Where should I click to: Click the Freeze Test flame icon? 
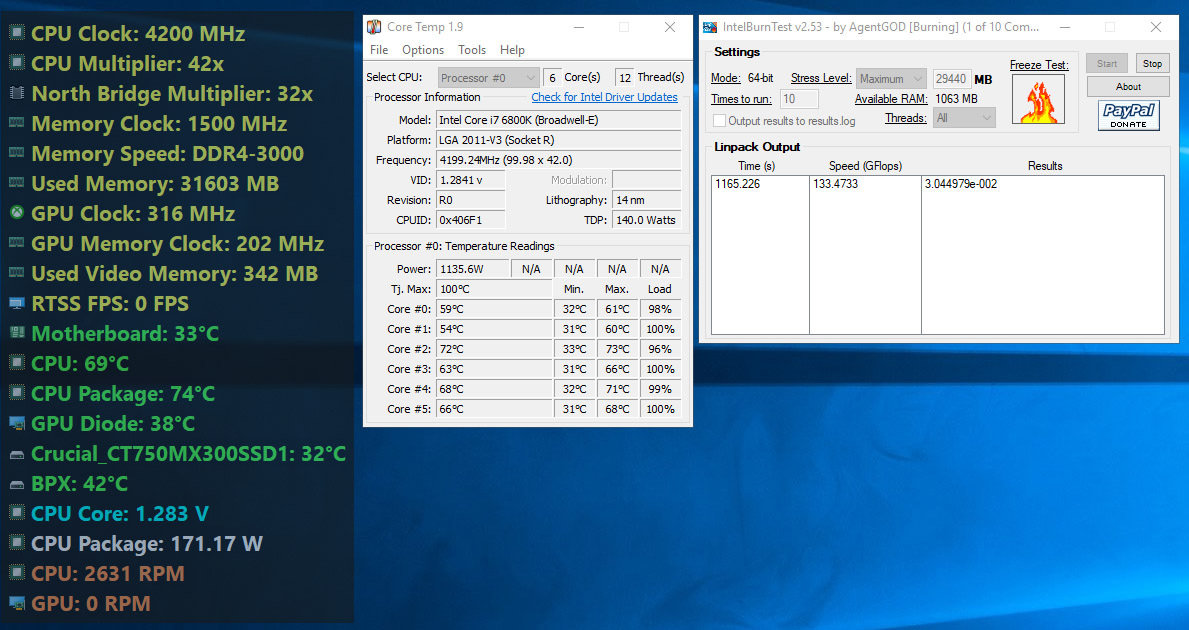click(x=1038, y=100)
